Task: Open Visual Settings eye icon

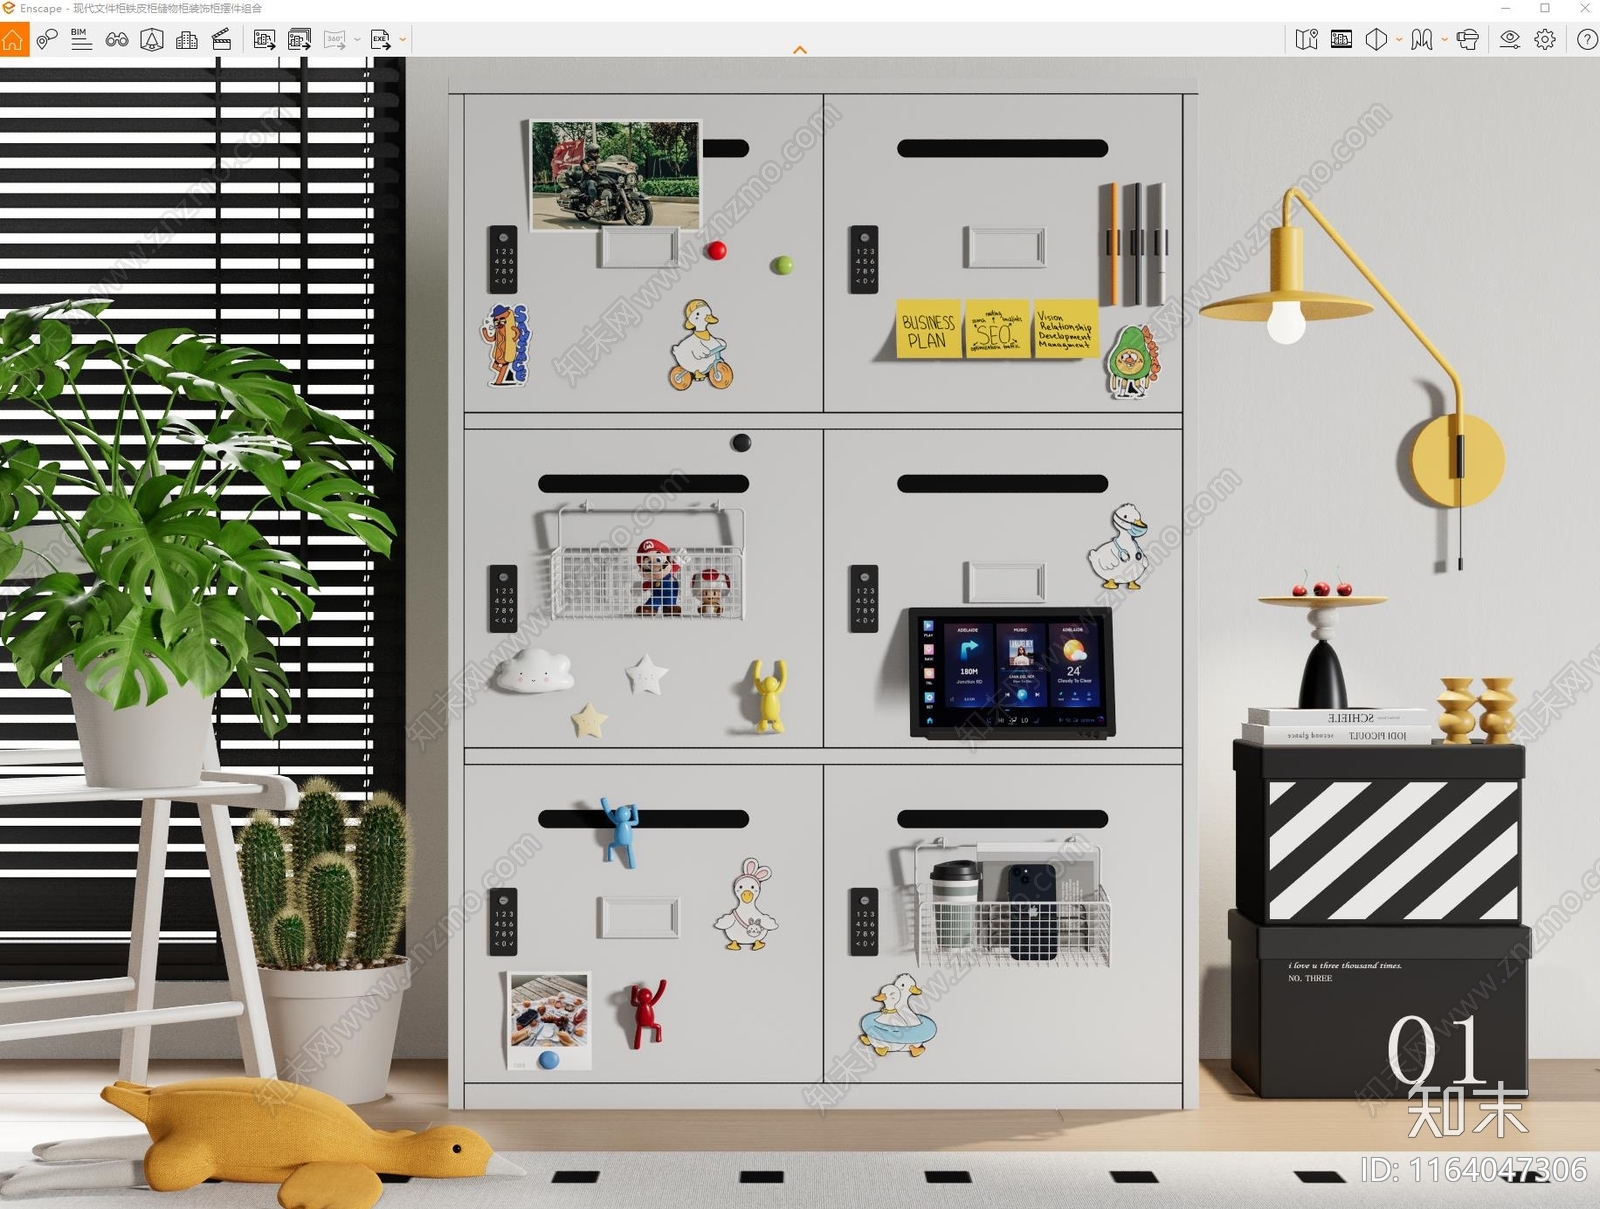Action: point(1510,40)
